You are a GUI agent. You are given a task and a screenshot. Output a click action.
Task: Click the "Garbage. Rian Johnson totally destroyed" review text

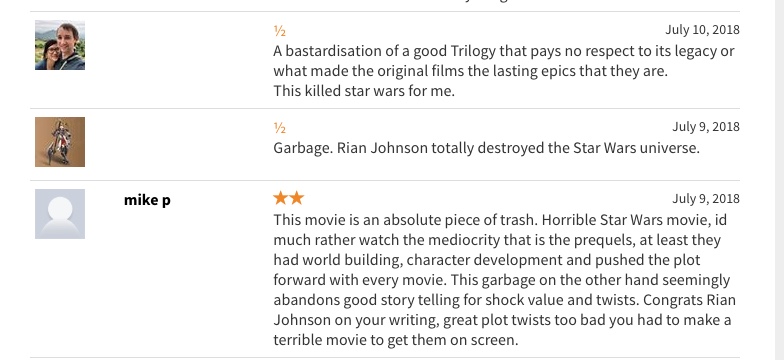click(x=486, y=148)
